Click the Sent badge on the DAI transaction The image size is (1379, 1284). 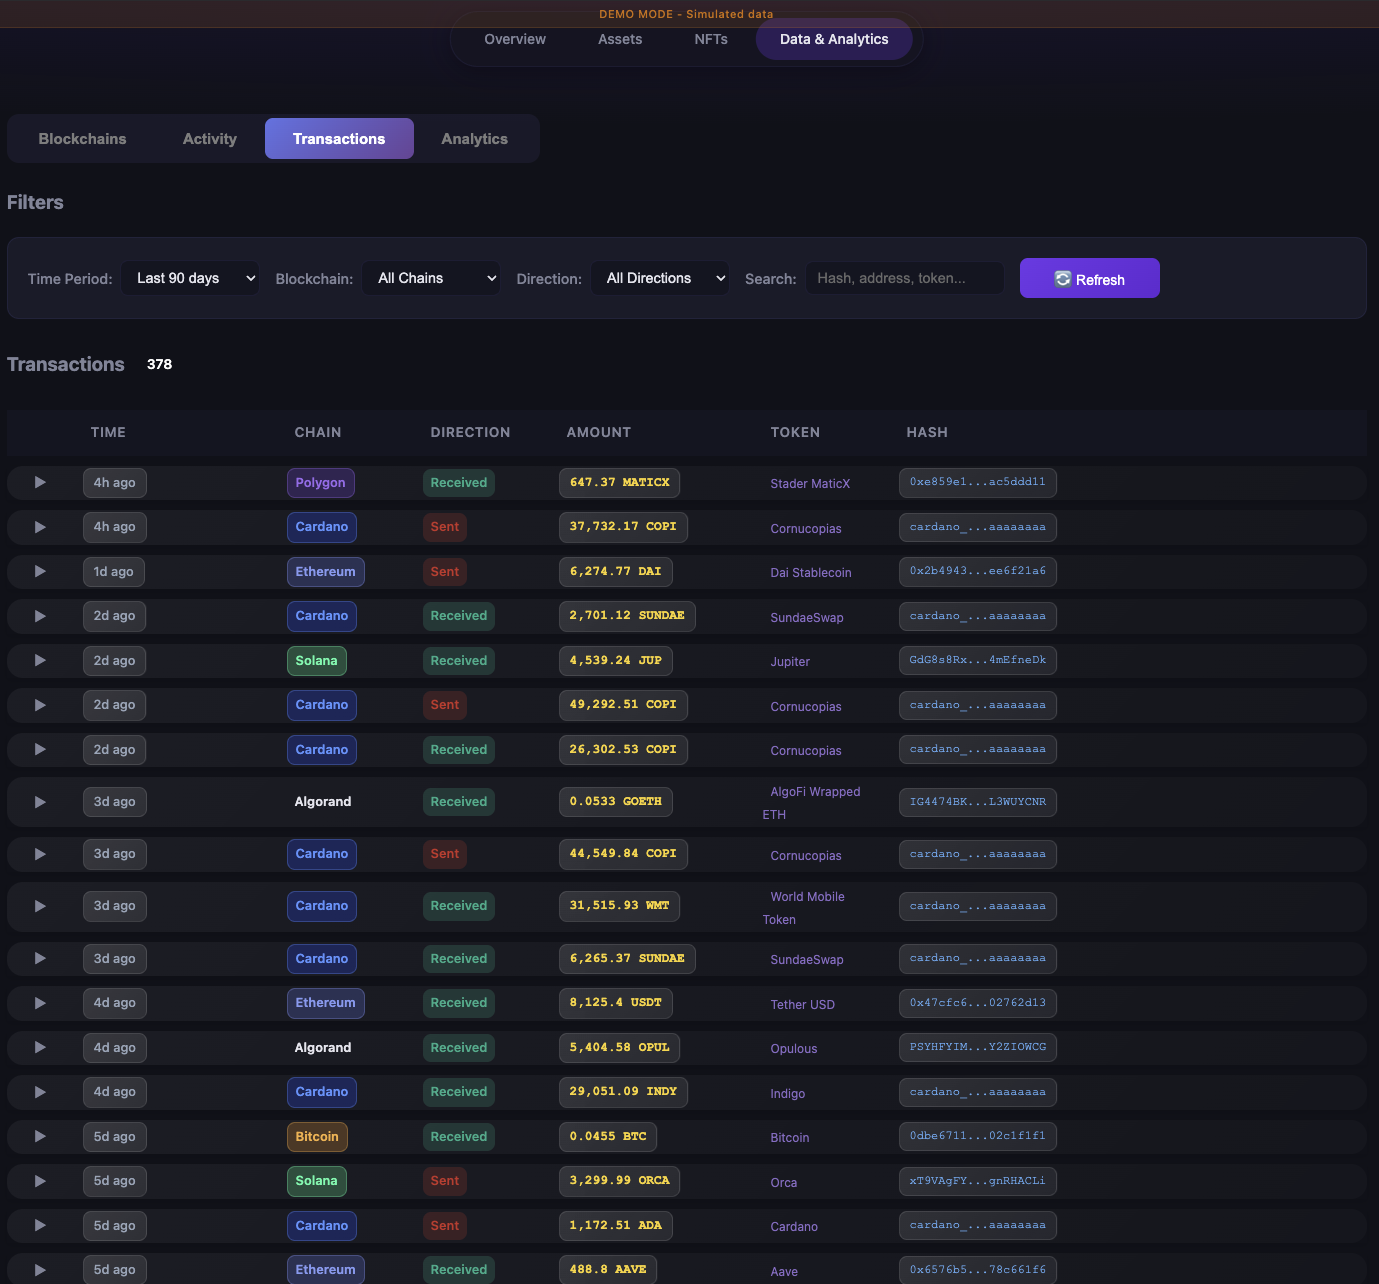click(444, 571)
